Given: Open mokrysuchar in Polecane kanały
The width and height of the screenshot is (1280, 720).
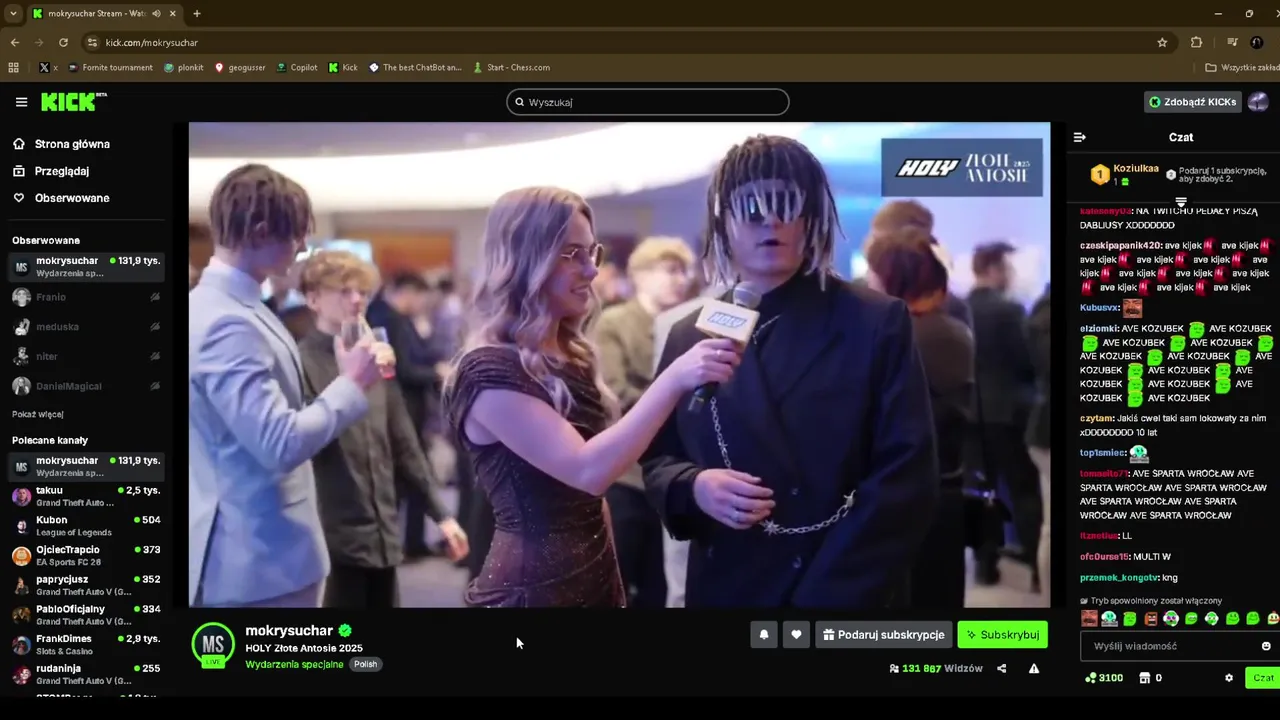Looking at the screenshot, I should pos(86,466).
